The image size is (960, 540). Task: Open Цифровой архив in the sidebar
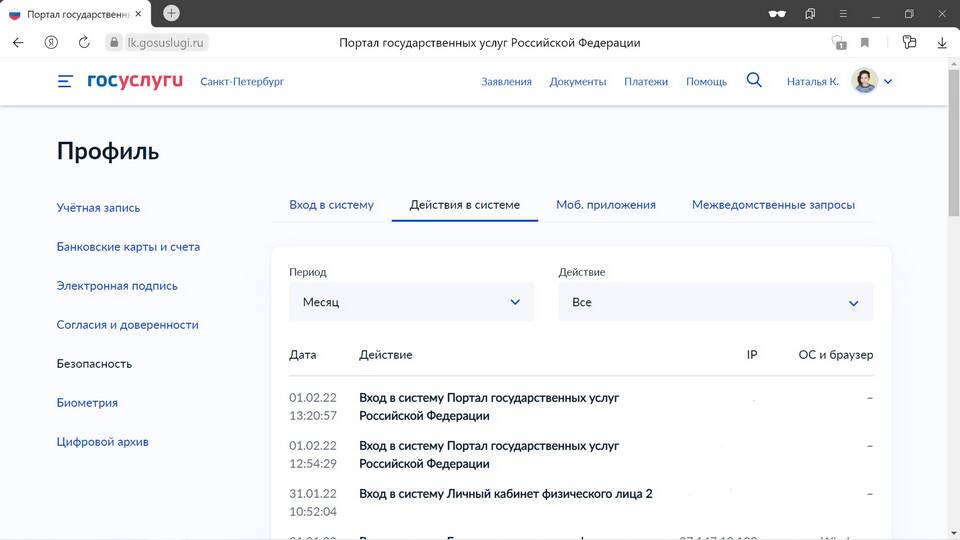click(x=102, y=442)
